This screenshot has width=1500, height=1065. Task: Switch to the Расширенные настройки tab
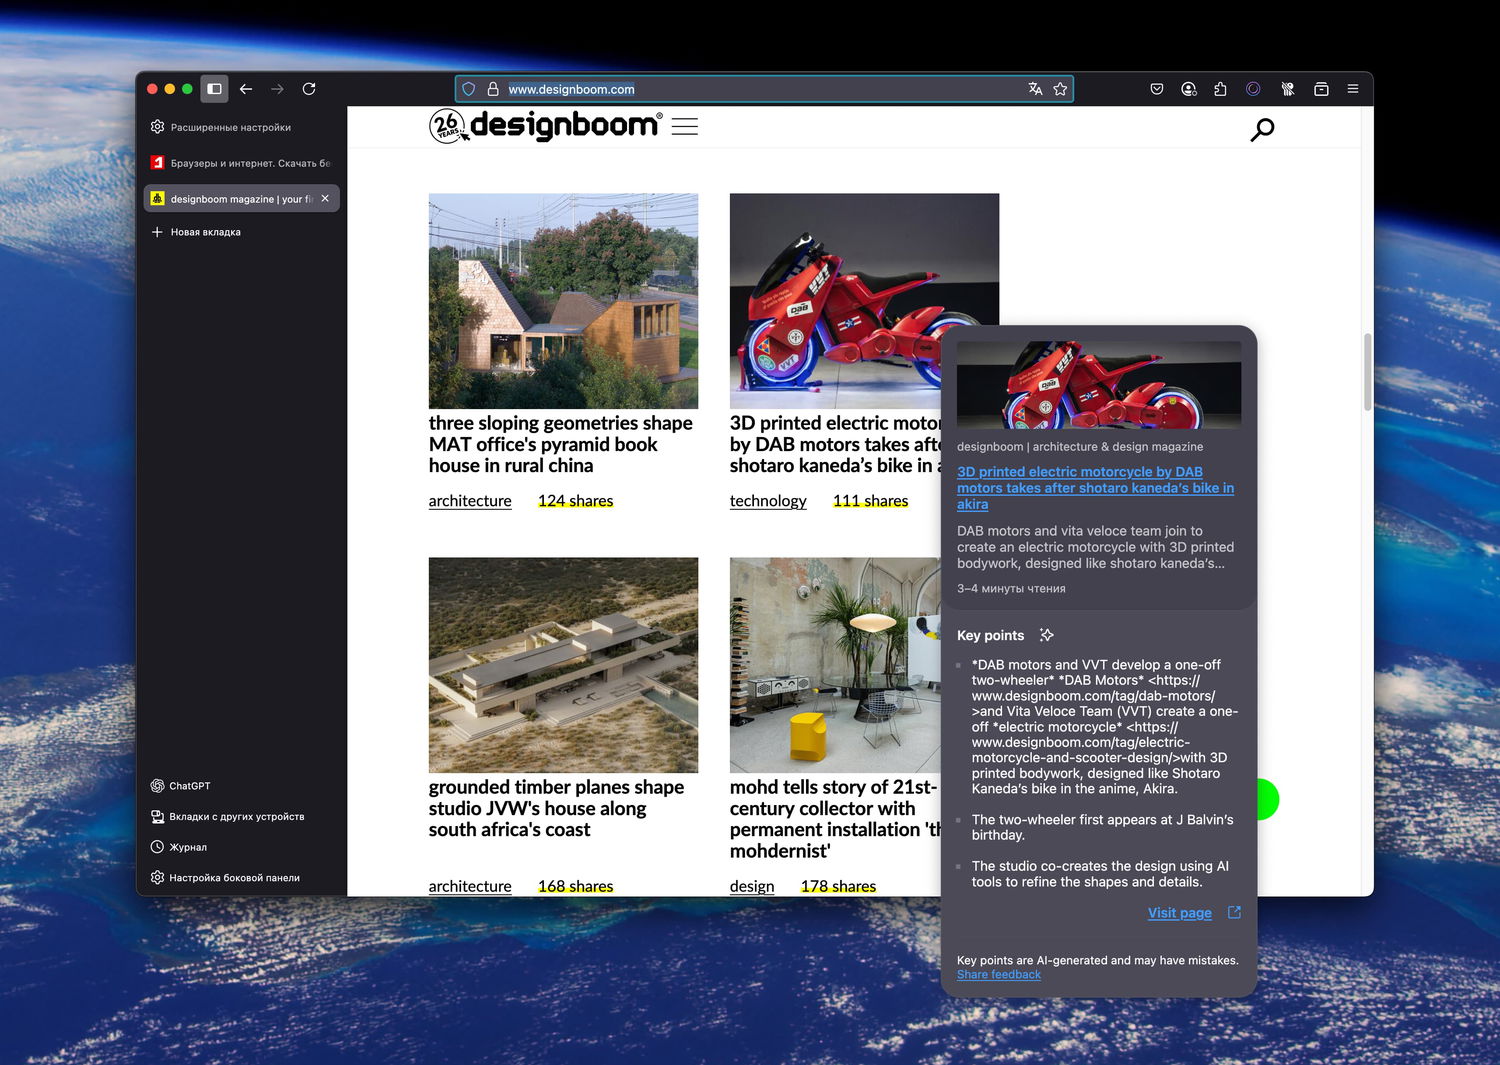[242, 127]
